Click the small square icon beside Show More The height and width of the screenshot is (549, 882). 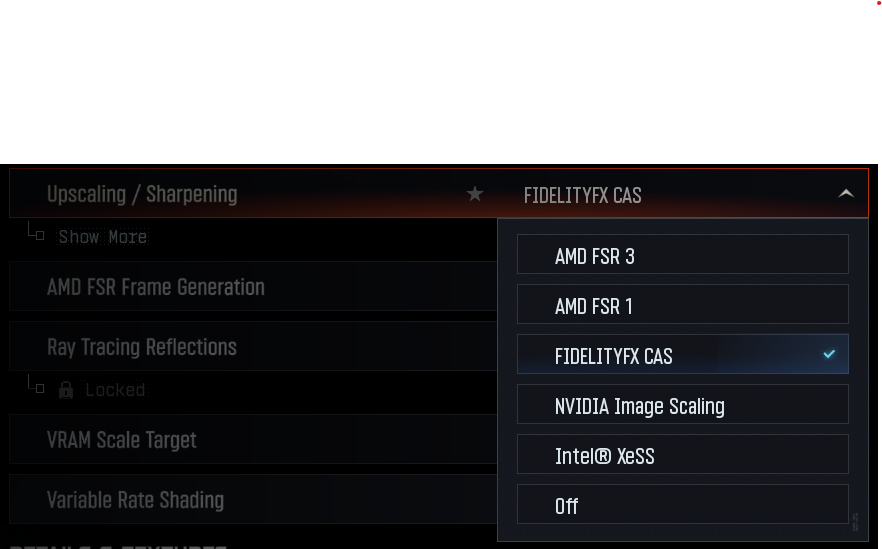tap(40, 236)
